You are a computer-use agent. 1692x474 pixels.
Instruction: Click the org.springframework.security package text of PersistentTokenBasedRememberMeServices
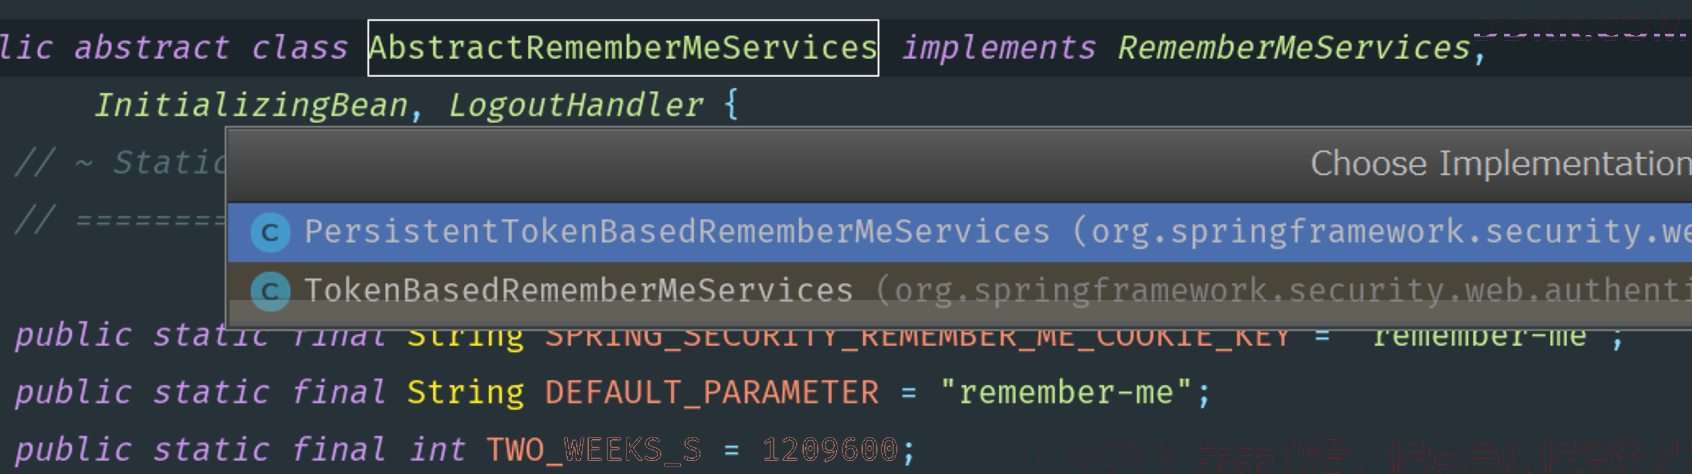click(1381, 232)
